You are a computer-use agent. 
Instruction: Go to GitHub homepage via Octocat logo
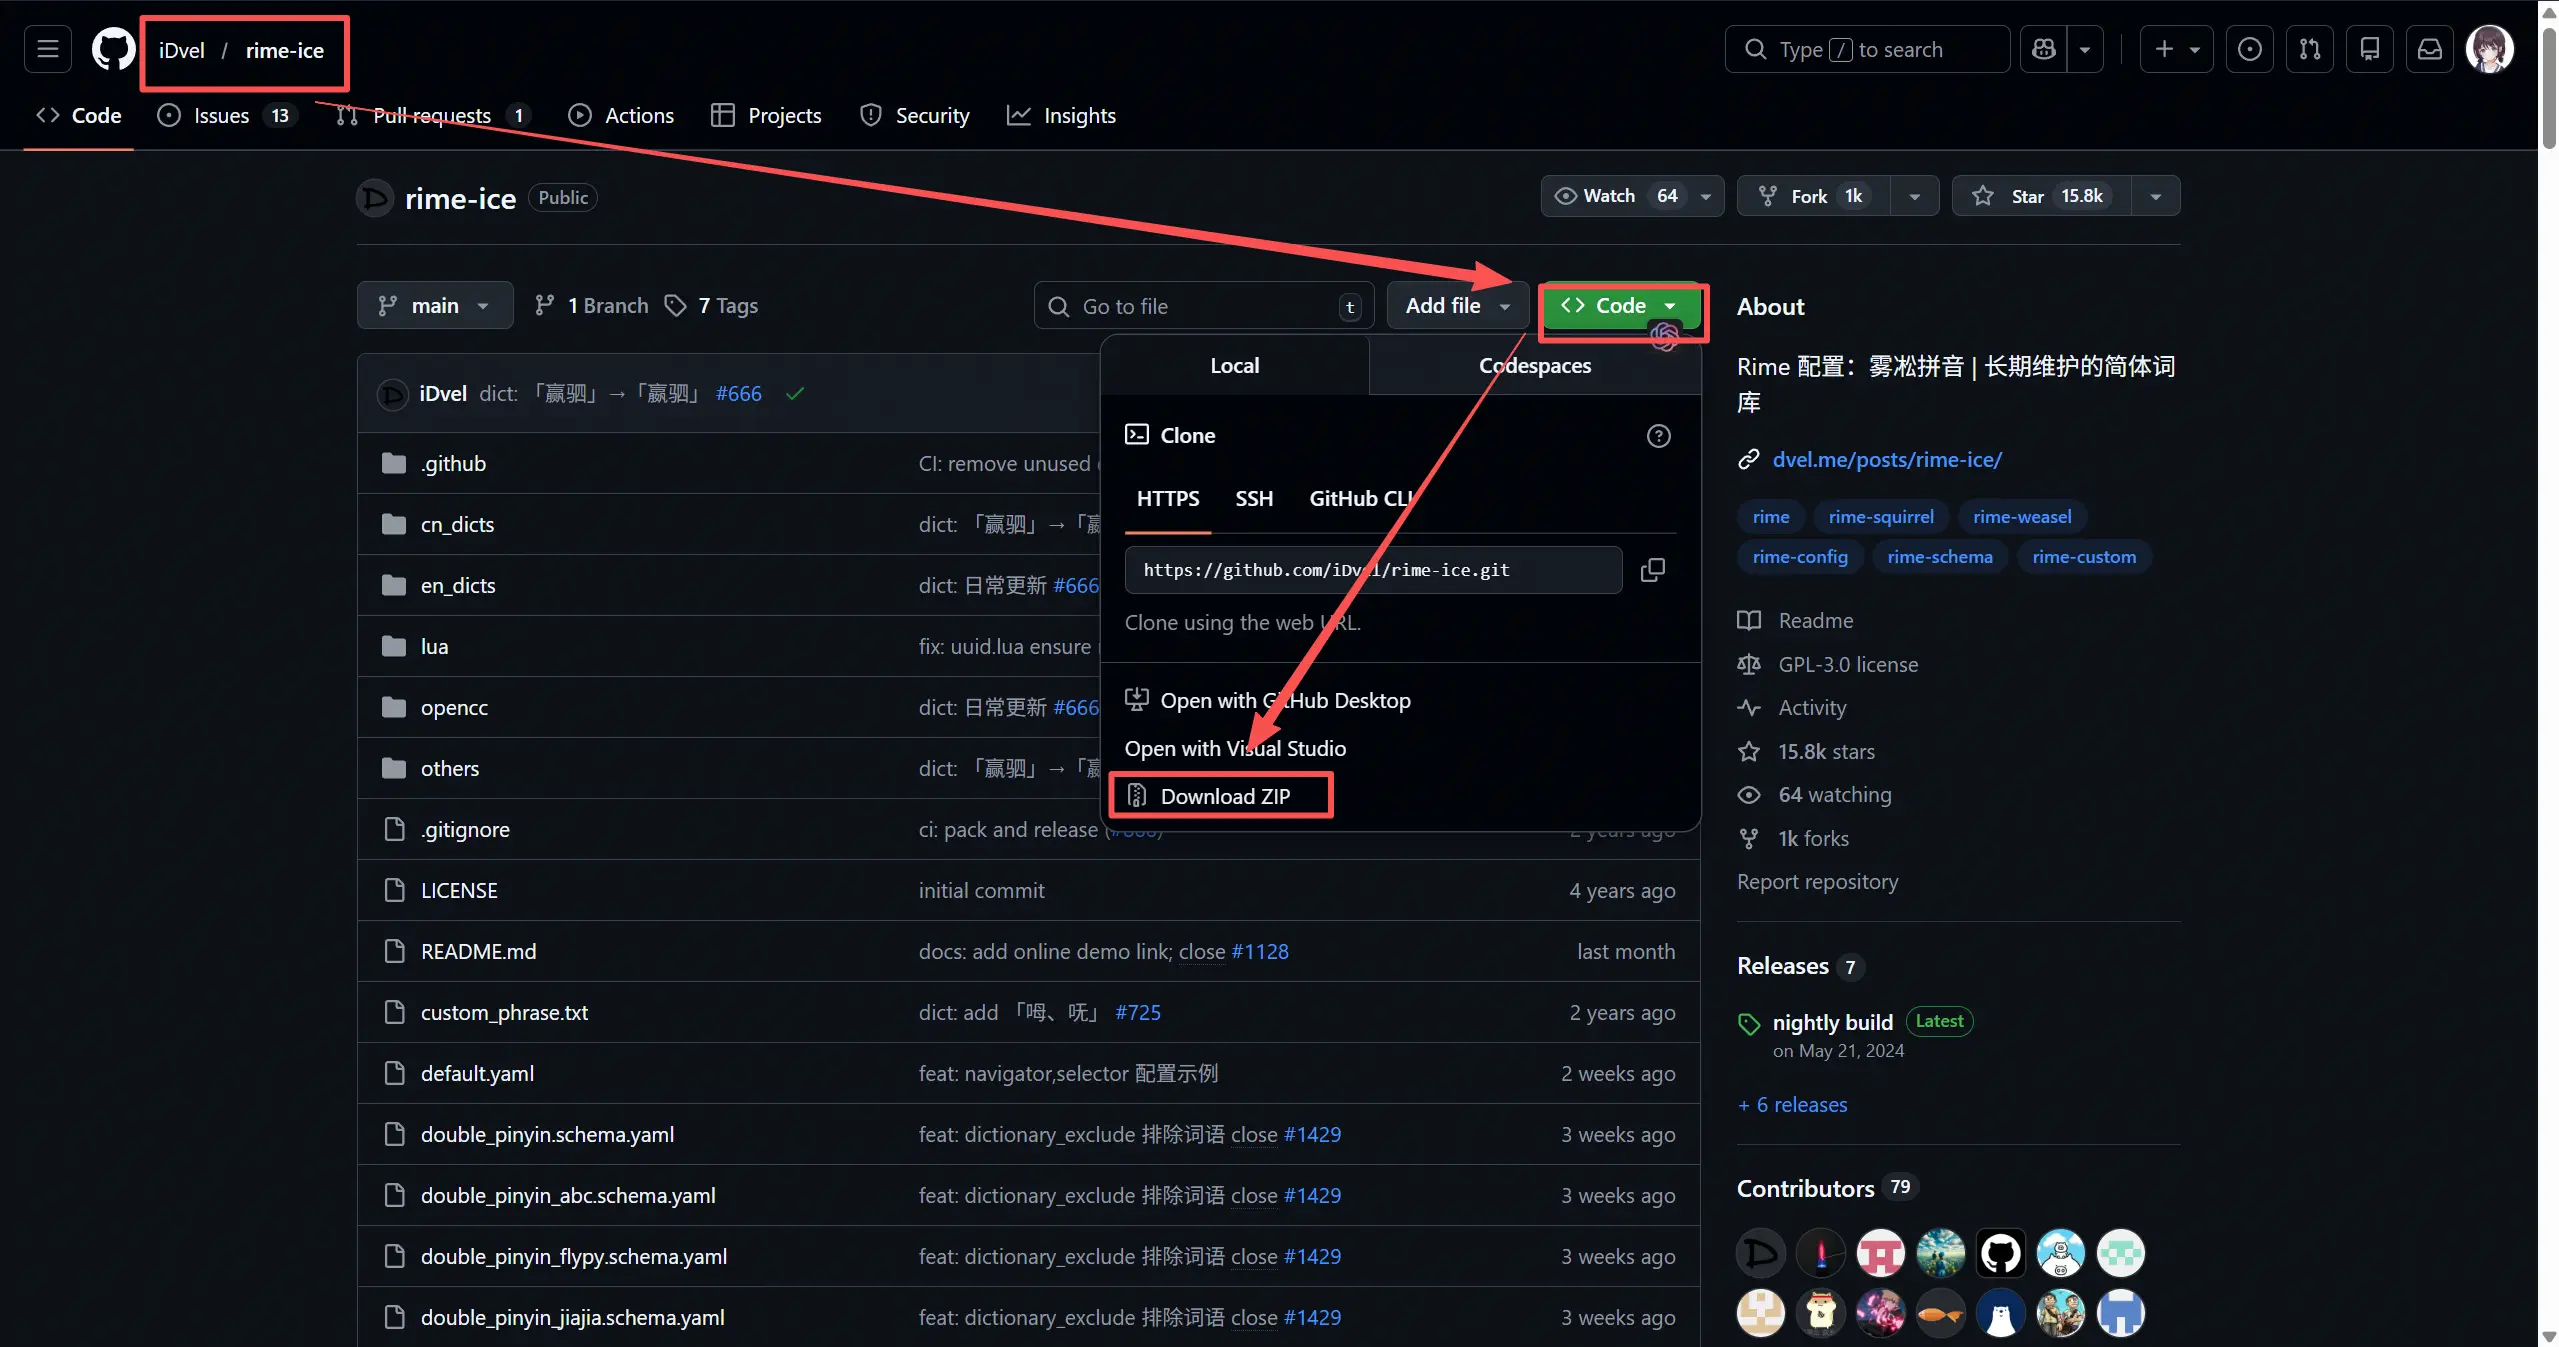point(113,49)
